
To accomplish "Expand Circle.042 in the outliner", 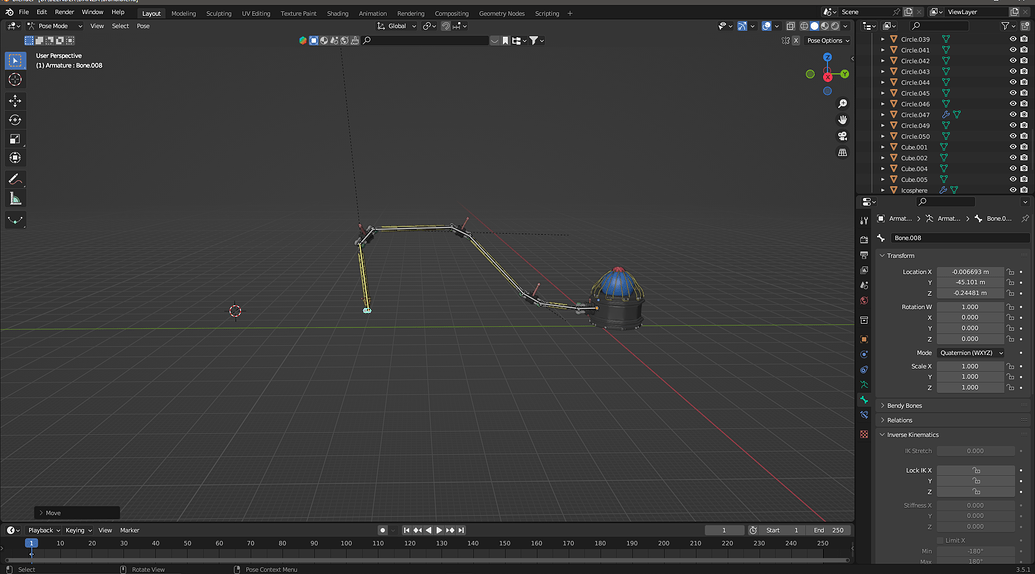I will pos(883,61).
